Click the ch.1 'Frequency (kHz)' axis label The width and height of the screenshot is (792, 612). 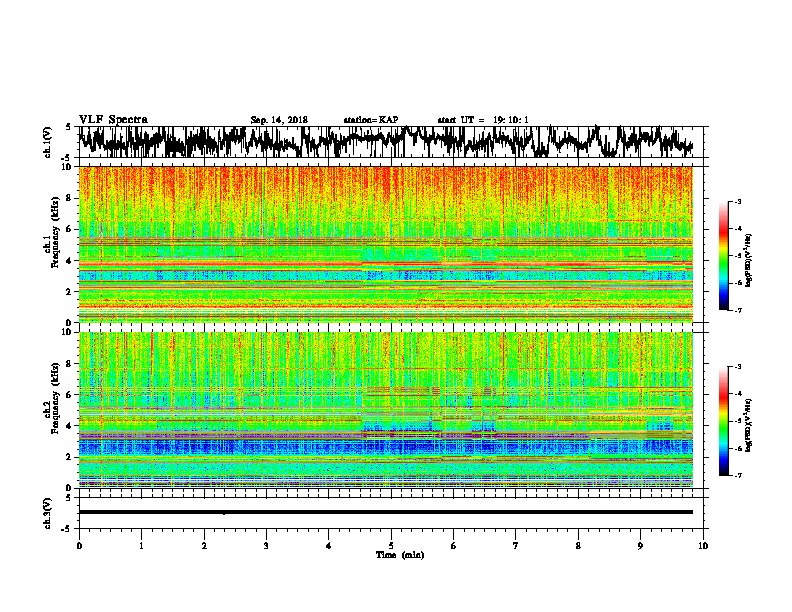tap(56, 233)
